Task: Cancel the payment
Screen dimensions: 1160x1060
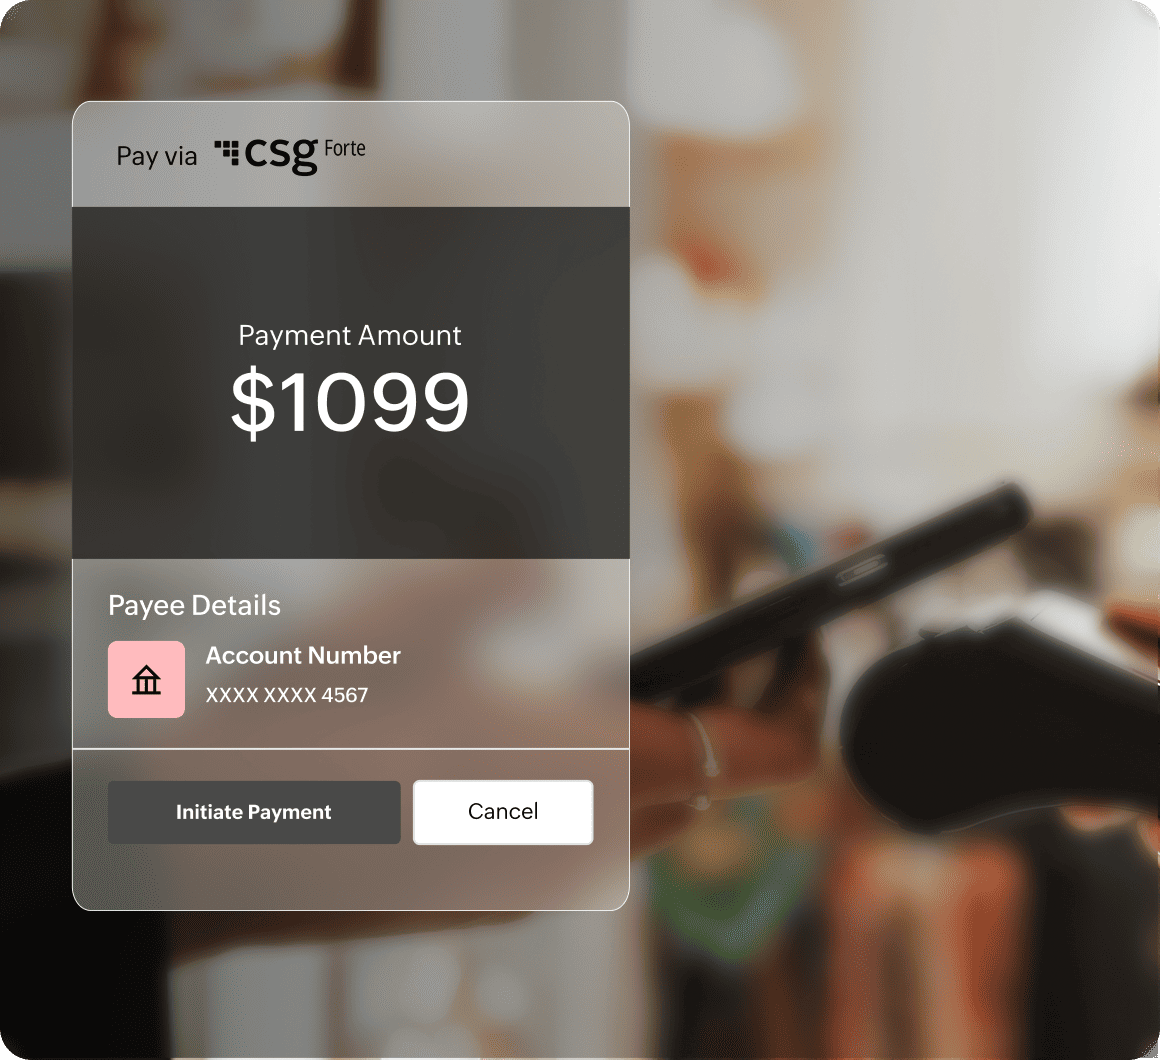Action: pyautogui.click(x=503, y=812)
